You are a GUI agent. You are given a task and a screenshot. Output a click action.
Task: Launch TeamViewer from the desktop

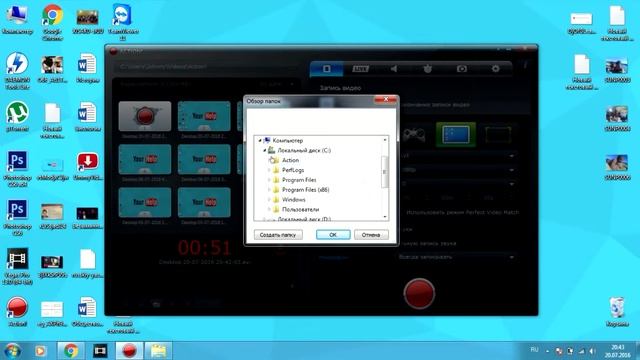click(x=122, y=22)
